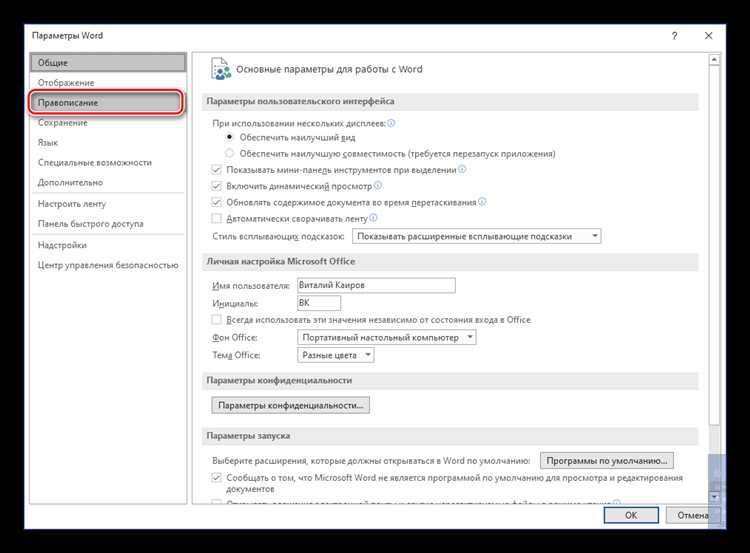Select the Правописание category
Image resolution: width=750 pixels, height=553 pixels.
106,102
